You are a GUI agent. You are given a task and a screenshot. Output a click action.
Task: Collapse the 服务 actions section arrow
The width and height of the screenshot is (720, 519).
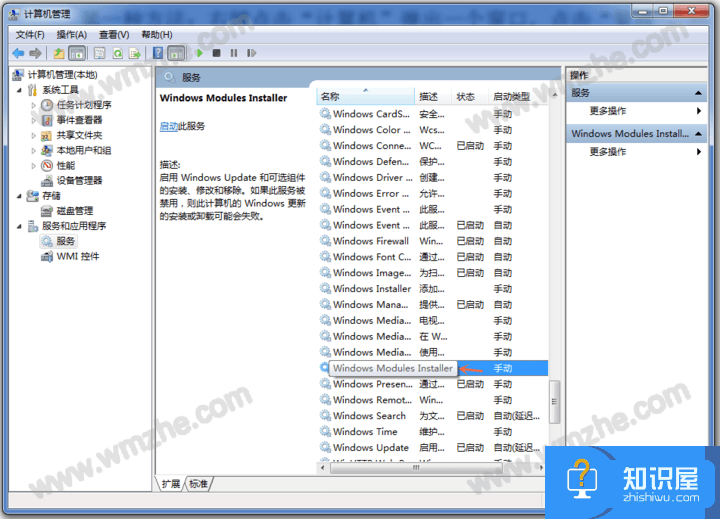(698, 93)
